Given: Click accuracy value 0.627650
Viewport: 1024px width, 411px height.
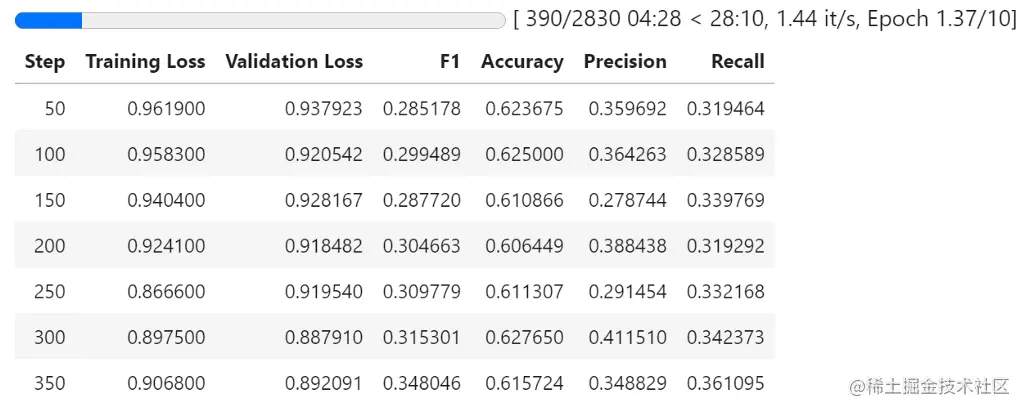Looking at the screenshot, I should point(524,338).
